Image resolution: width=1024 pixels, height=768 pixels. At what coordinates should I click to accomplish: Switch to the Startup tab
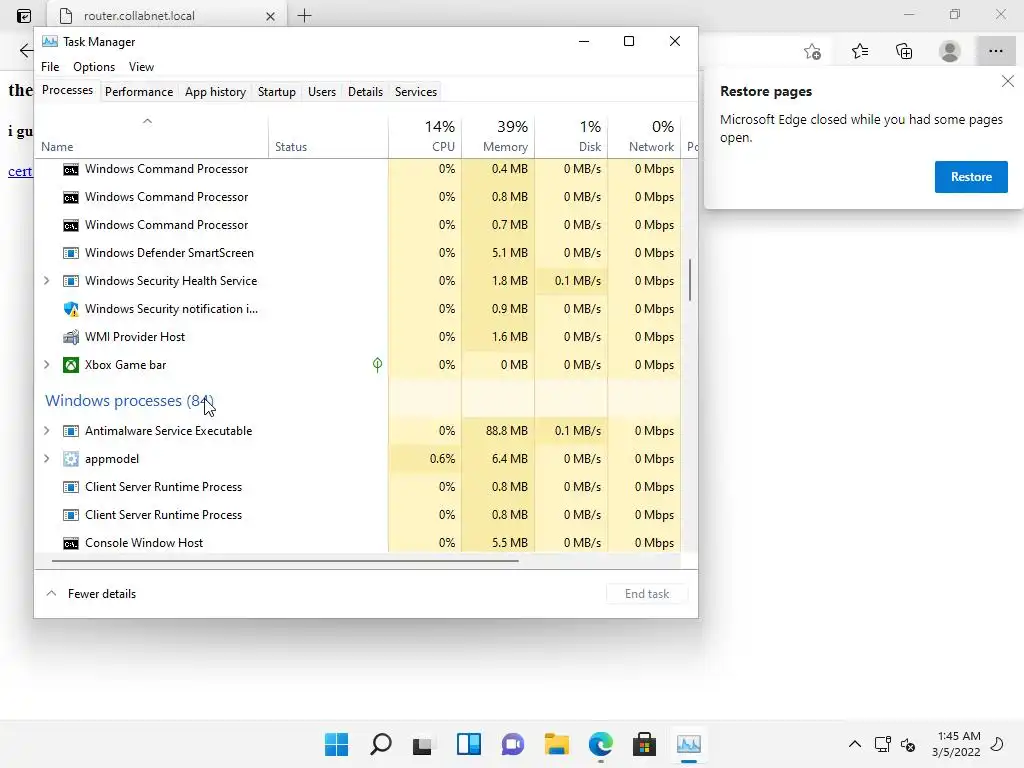[277, 92]
